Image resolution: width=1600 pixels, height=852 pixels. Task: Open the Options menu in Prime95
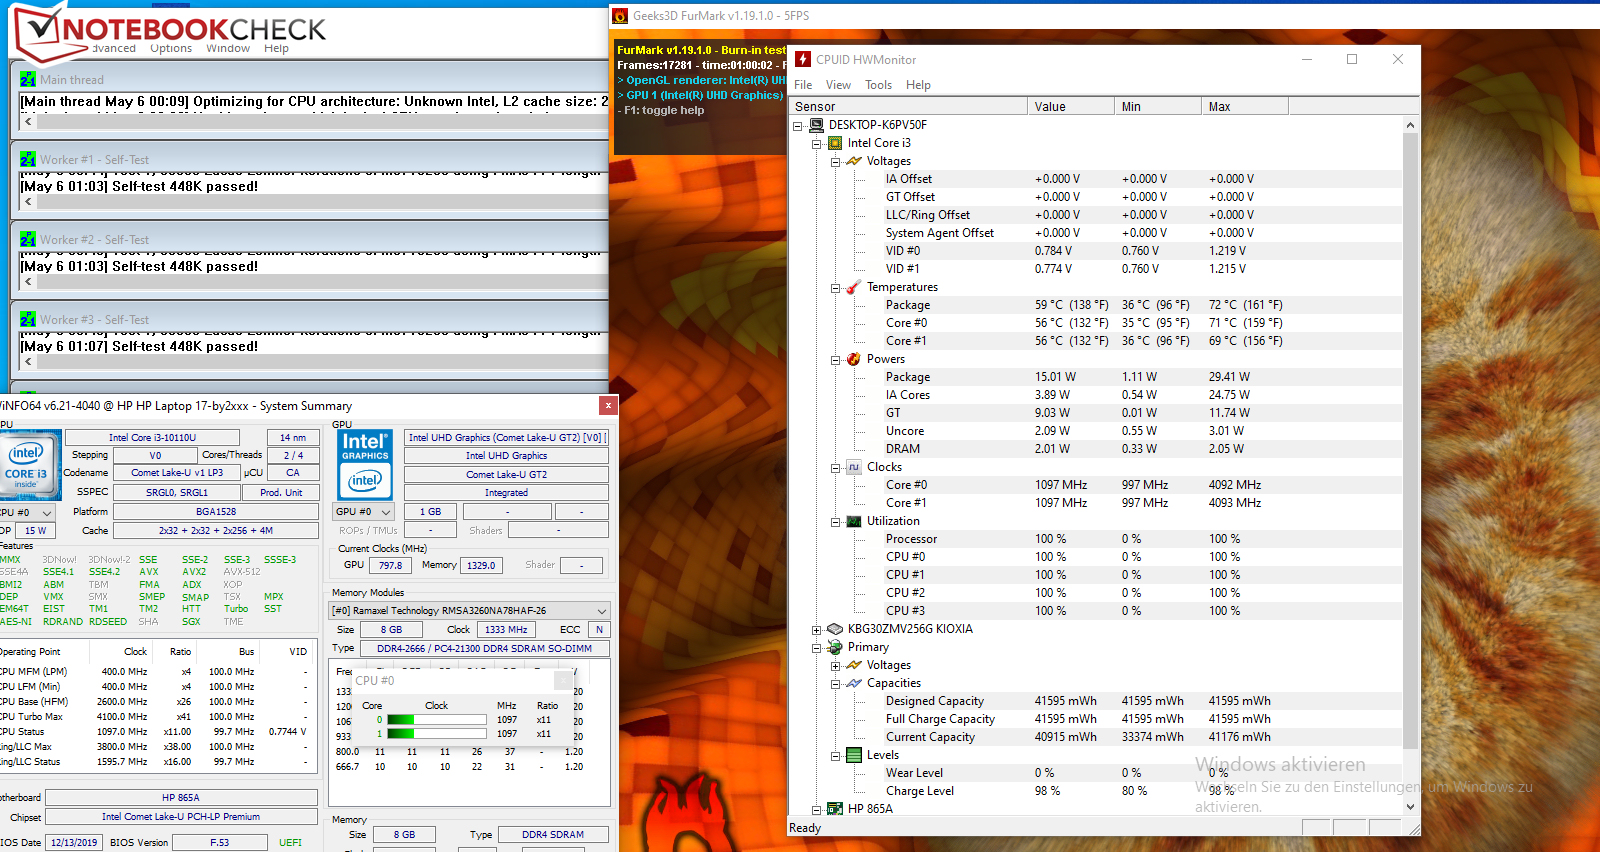click(171, 48)
